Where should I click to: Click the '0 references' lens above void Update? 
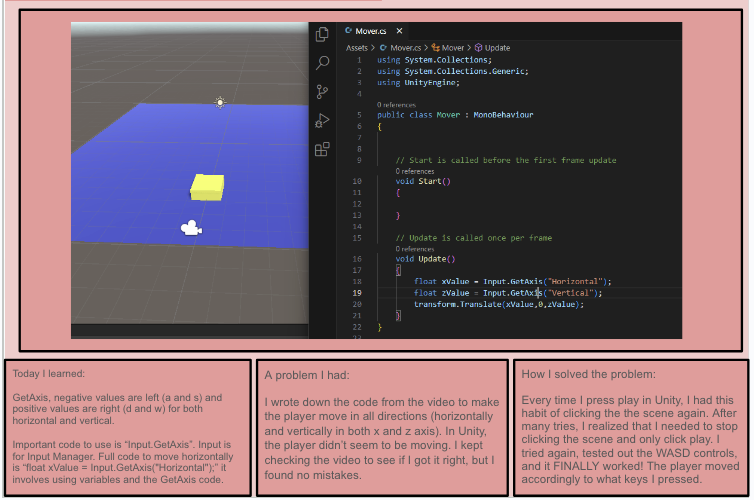(x=415, y=249)
